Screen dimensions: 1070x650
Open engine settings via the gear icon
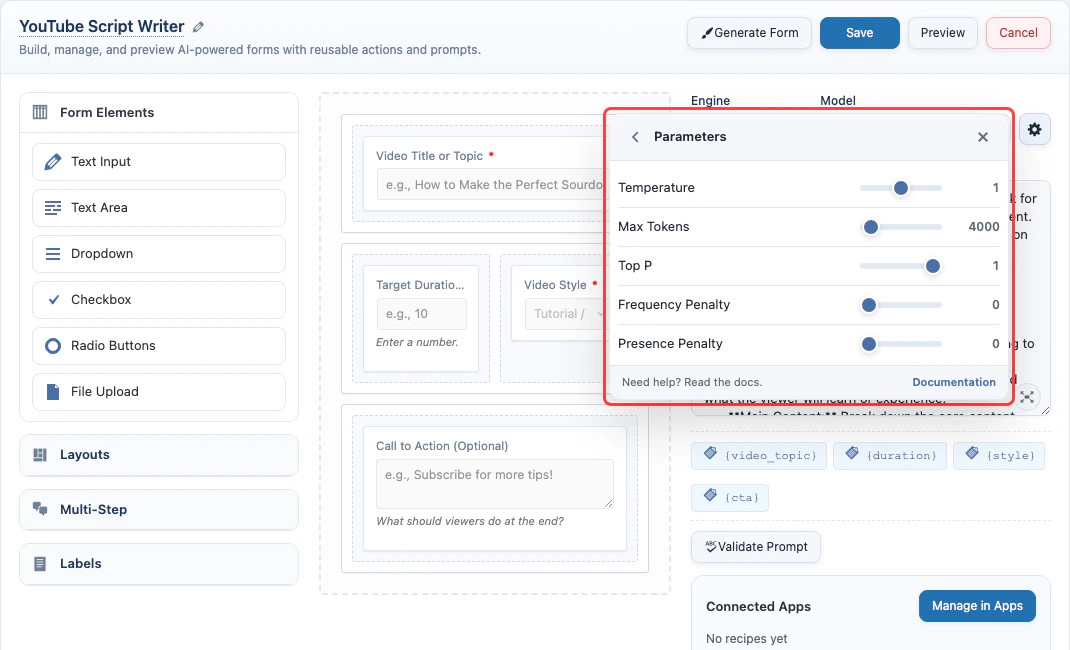pos(1035,129)
